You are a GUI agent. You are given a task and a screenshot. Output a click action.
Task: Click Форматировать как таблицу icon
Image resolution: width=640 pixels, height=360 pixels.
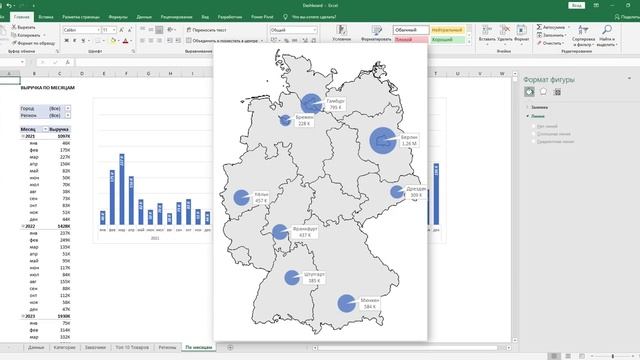point(376,30)
